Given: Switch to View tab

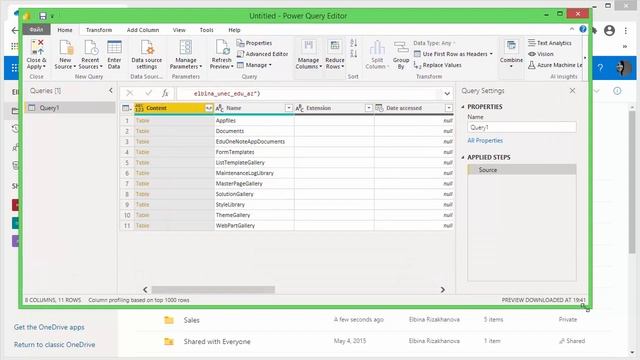Looking at the screenshot, I should (x=179, y=30).
